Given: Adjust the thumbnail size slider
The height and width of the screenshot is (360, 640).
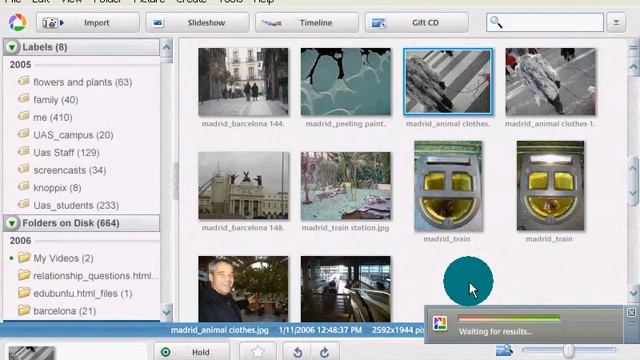Looking at the screenshot, I should (569, 351).
